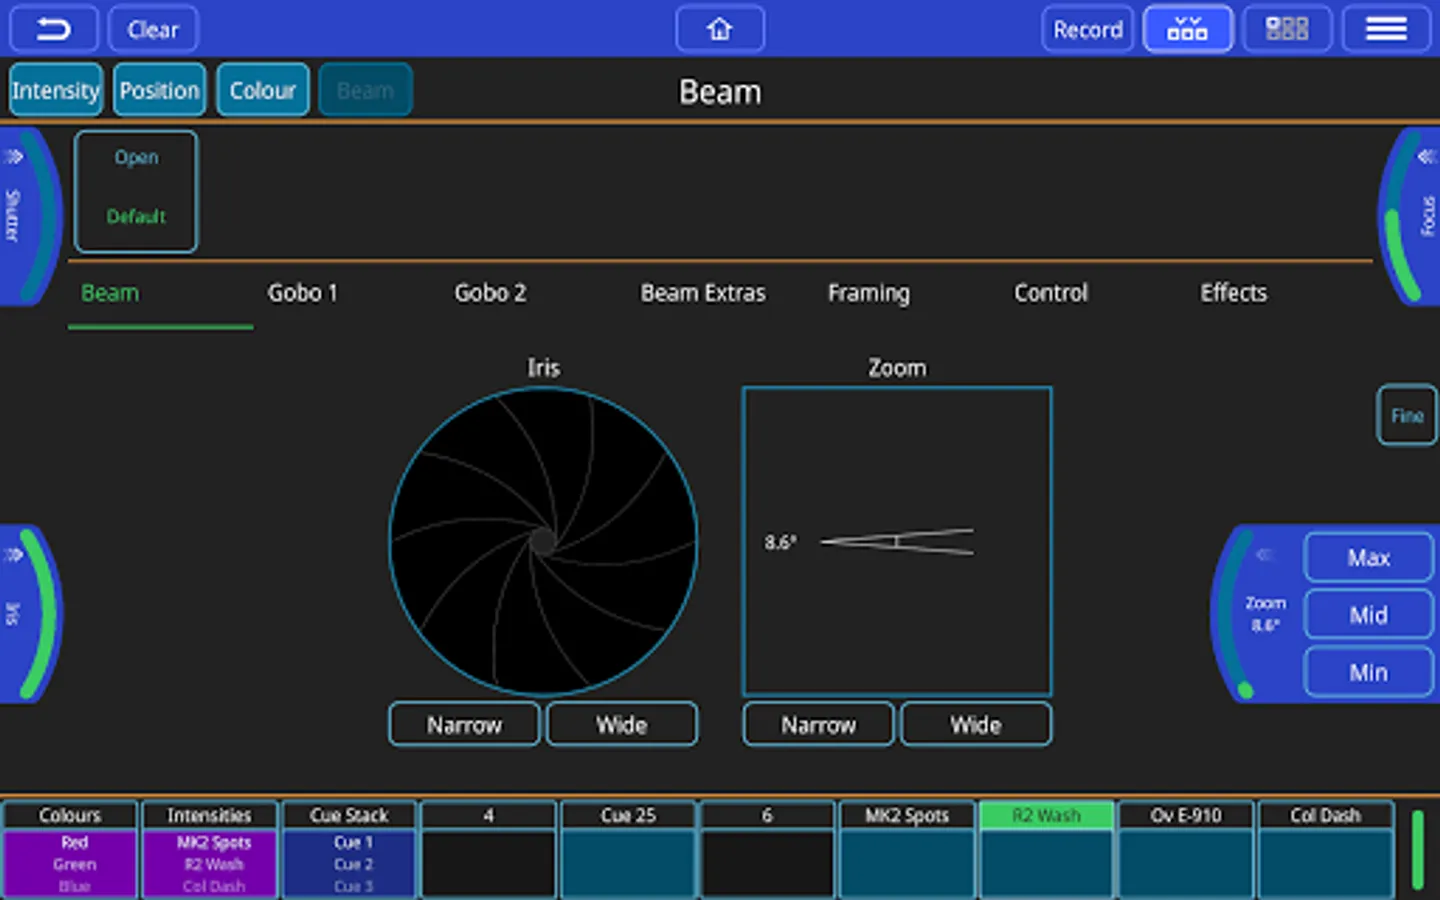Open the hamburger menu
Screen dimensions: 1440x900
tap(1386, 30)
